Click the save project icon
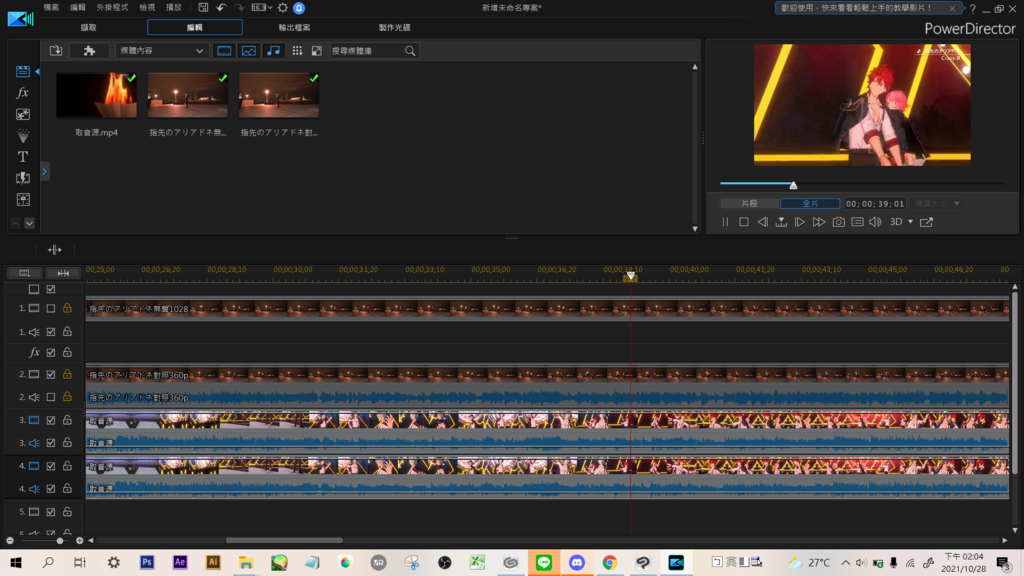This screenshot has height=576, width=1024. (x=203, y=8)
